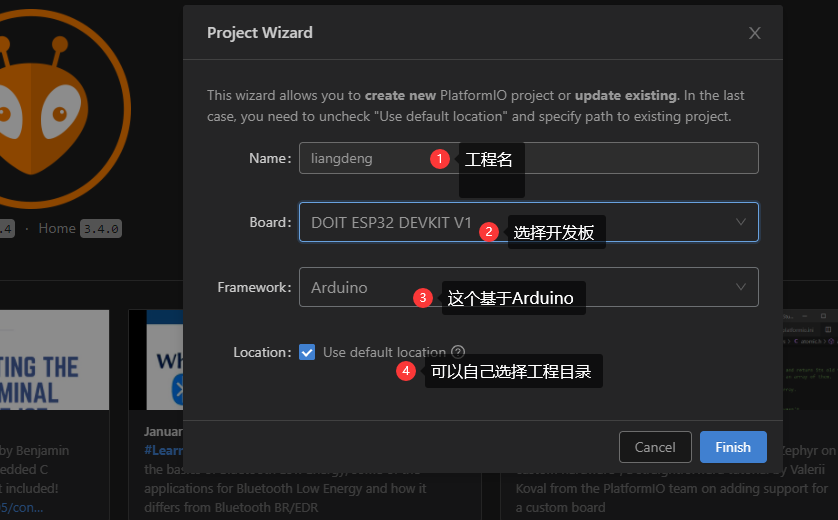
Task: Open the location help question-mark icon
Action: [x=458, y=352]
